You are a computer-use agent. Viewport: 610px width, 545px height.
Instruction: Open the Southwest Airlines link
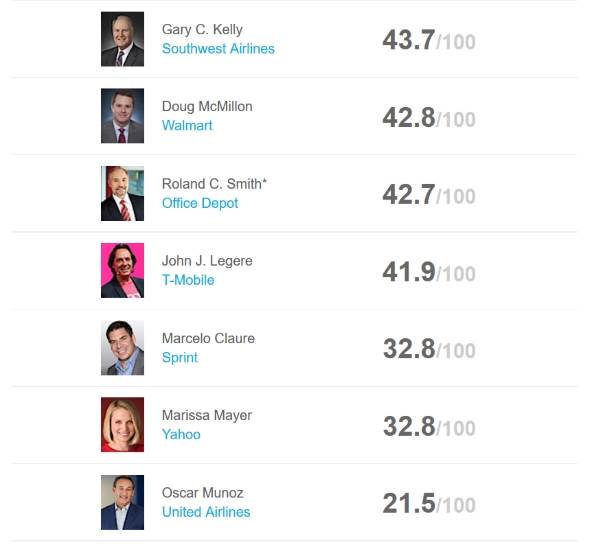(218, 49)
